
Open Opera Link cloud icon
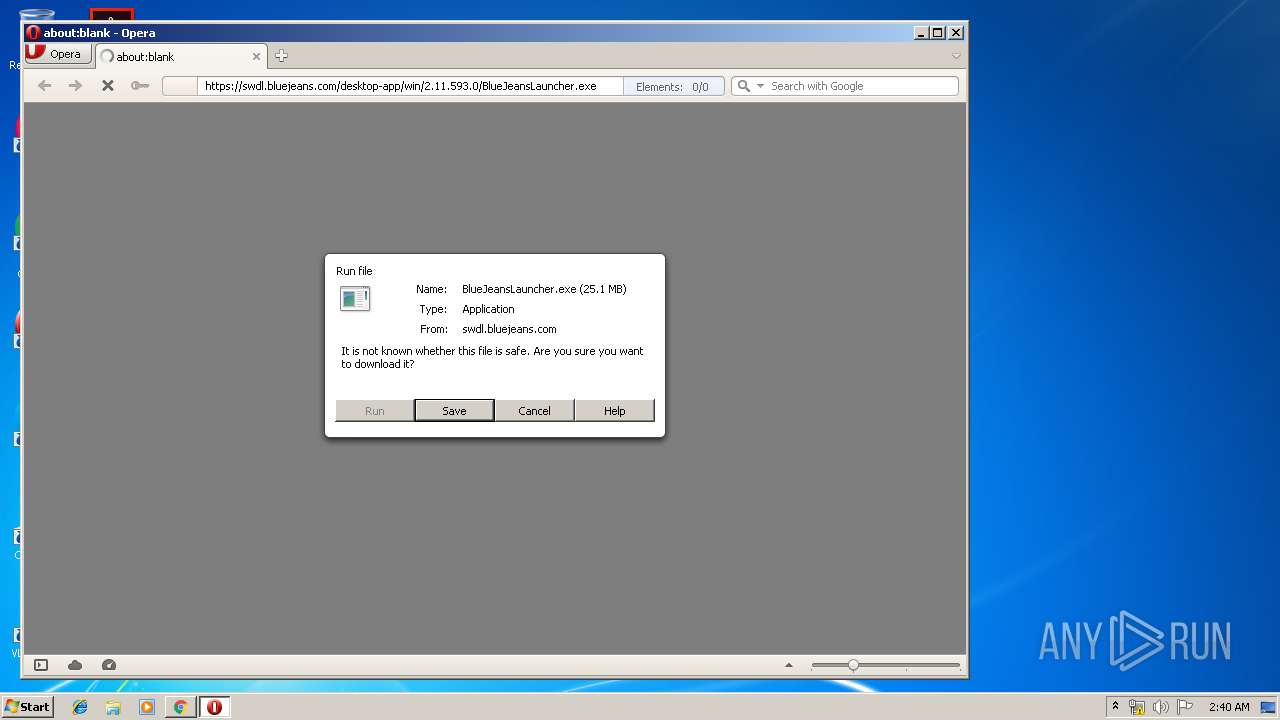75,665
